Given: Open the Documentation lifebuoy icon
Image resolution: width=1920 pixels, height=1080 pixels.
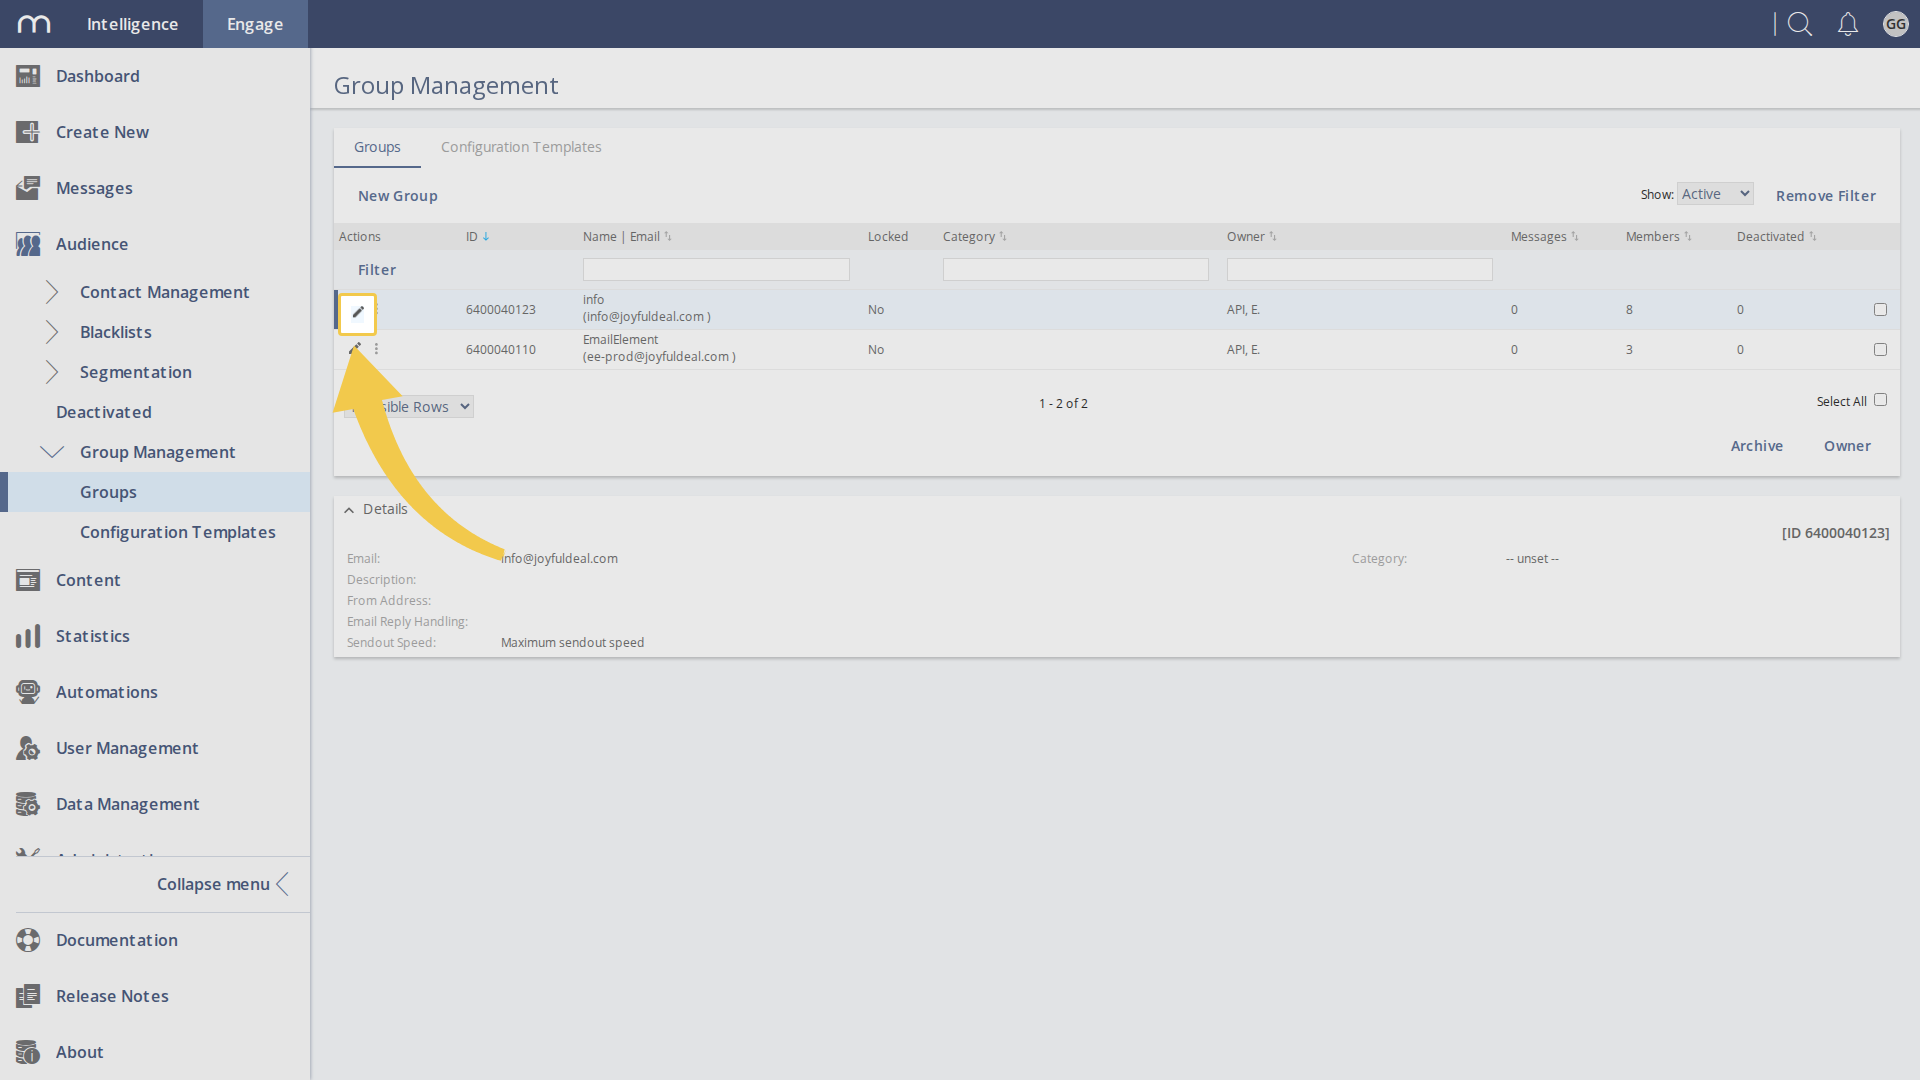Looking at the screenshot, I should click(x=28, y=940).
